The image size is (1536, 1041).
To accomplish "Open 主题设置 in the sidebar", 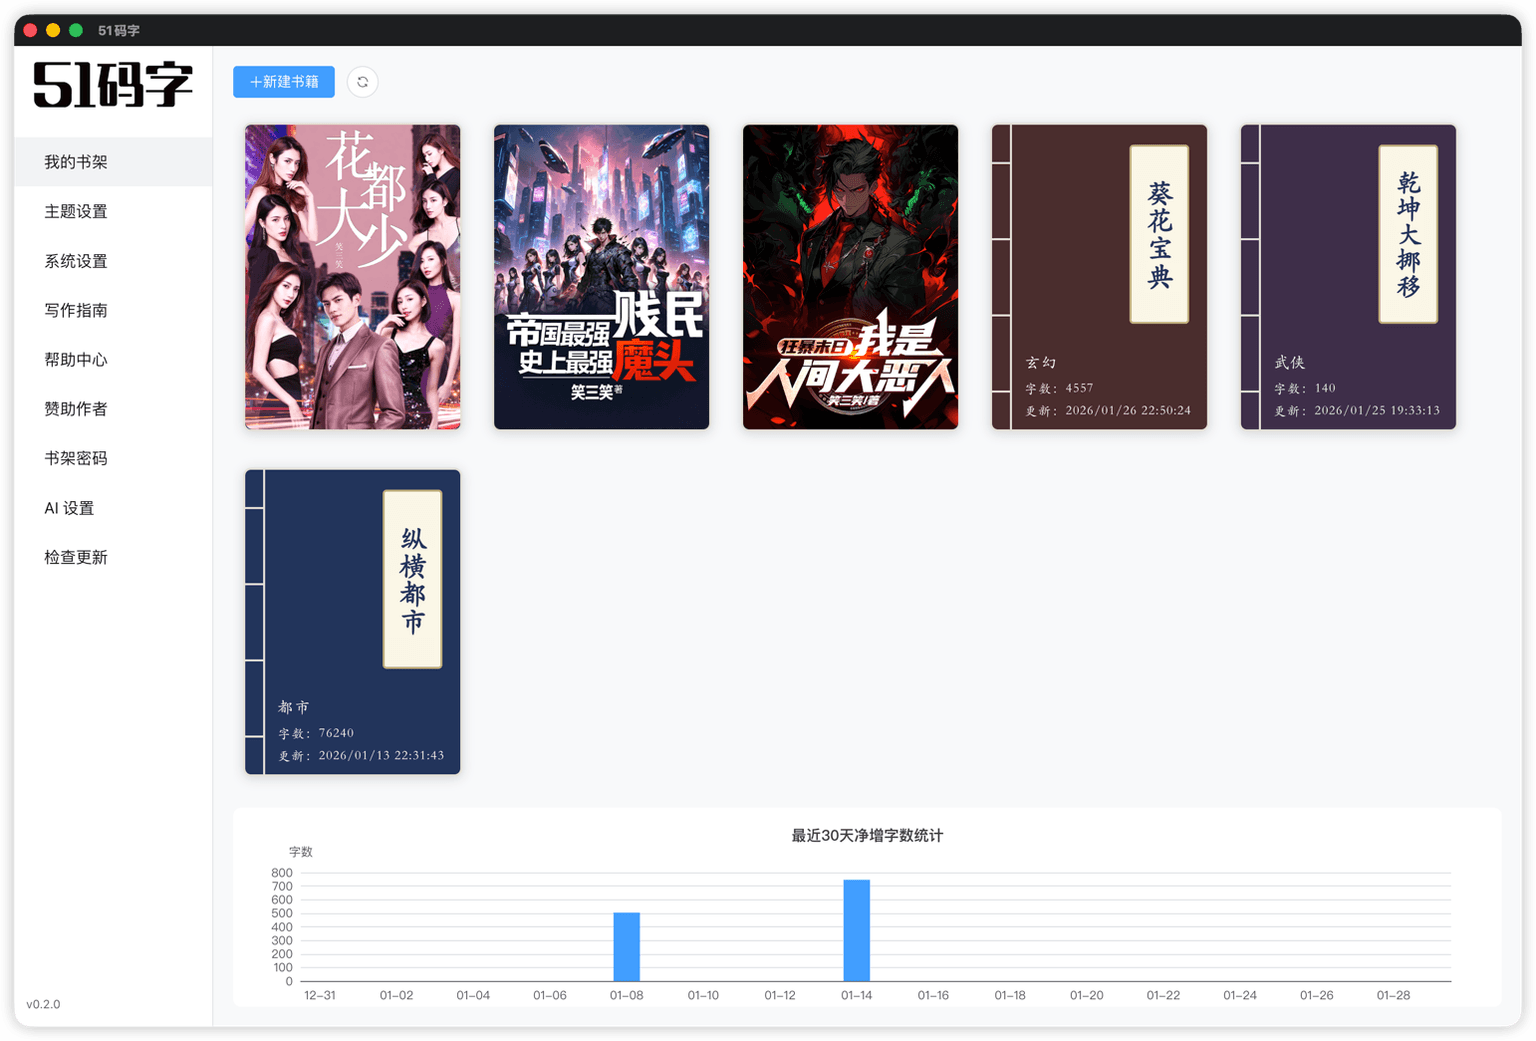I will click(x=76, y=211).
